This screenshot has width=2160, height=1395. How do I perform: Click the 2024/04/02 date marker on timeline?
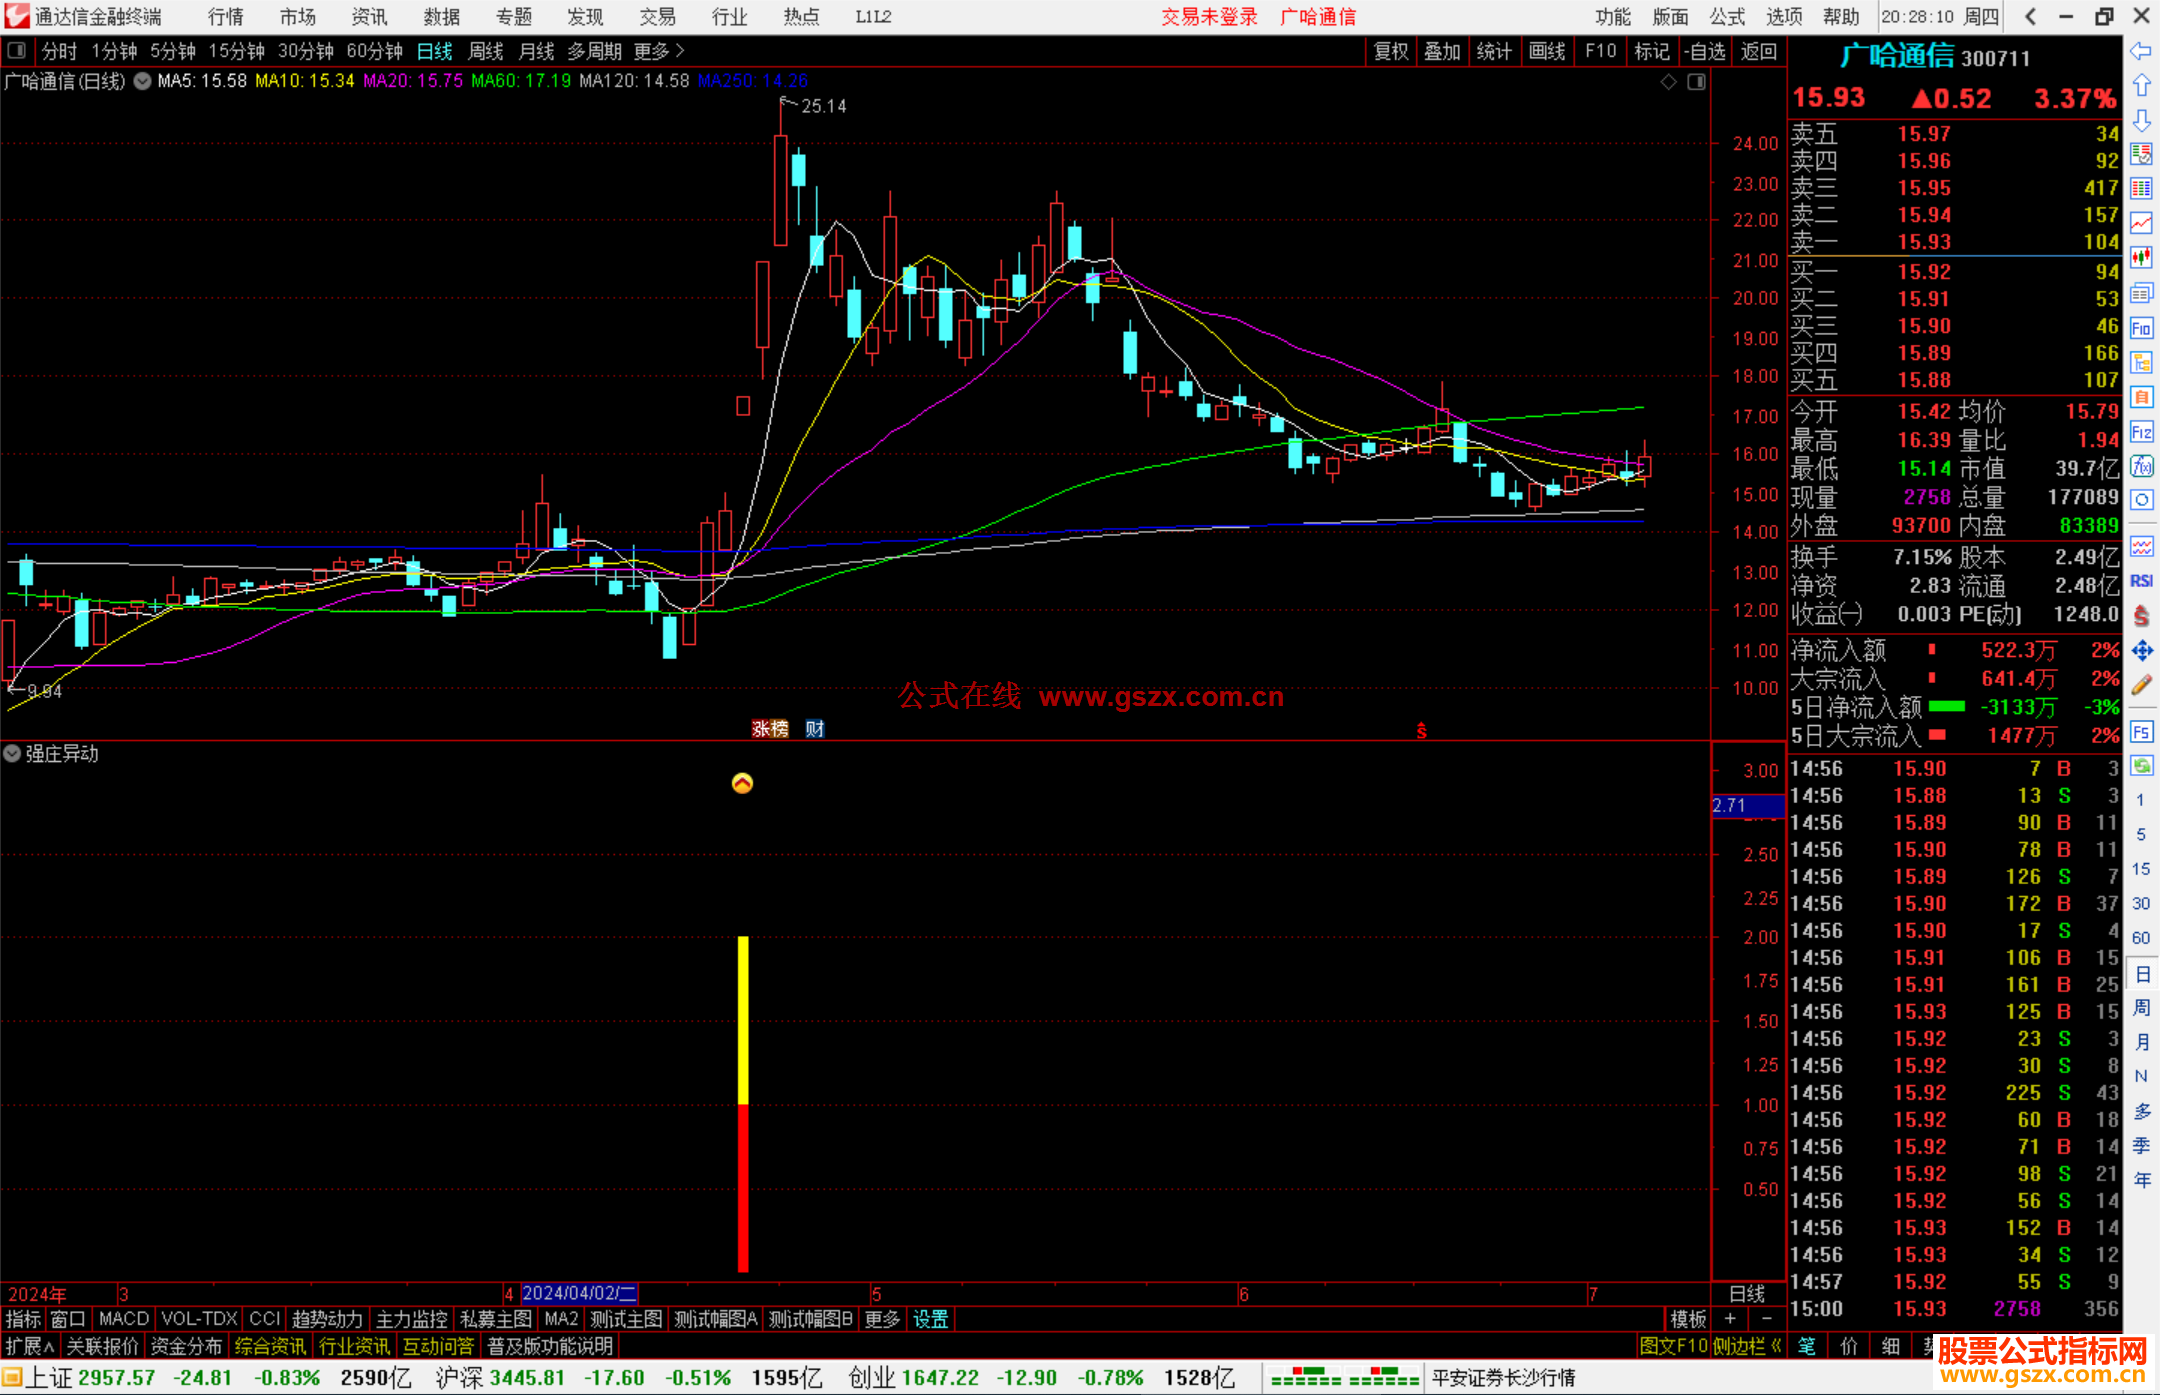pyautogui.click(x=578, y=1293)
